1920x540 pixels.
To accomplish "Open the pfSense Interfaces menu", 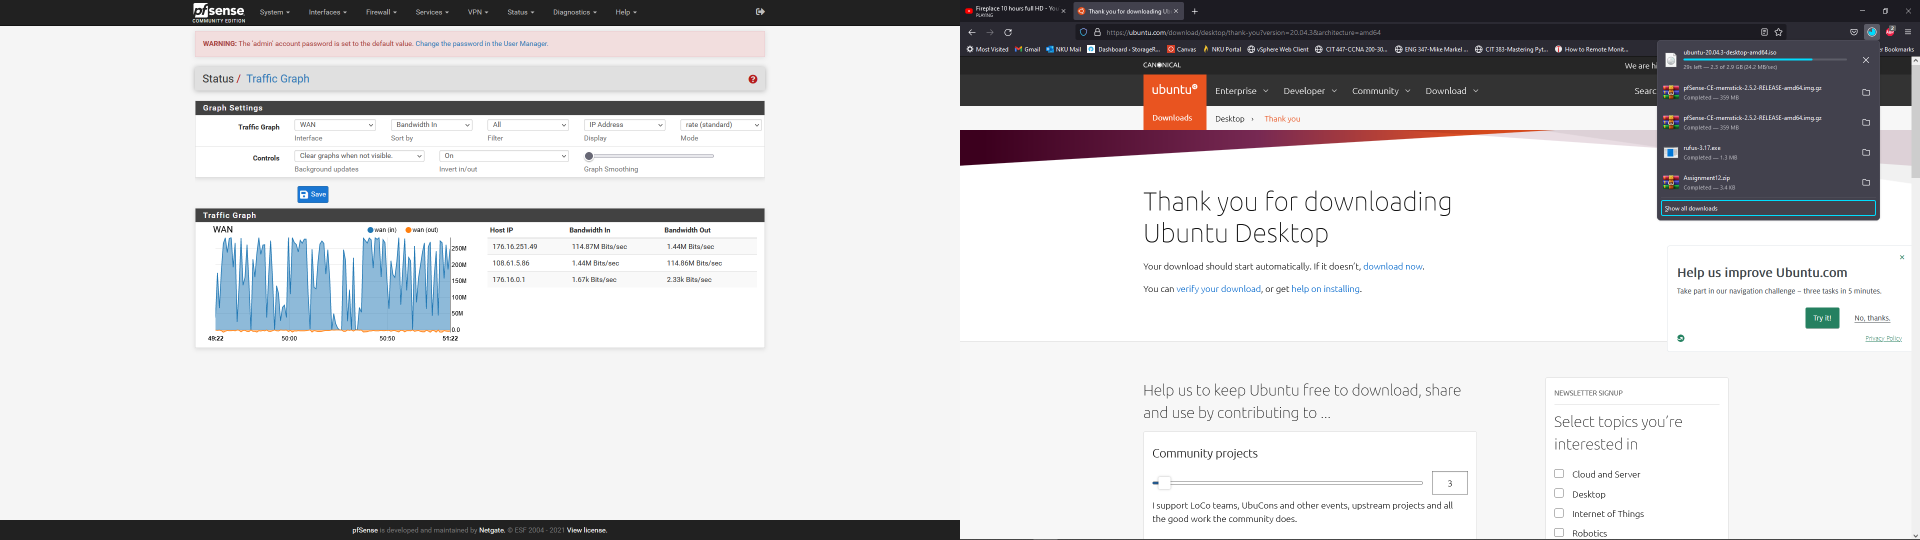I will point(327,12).
